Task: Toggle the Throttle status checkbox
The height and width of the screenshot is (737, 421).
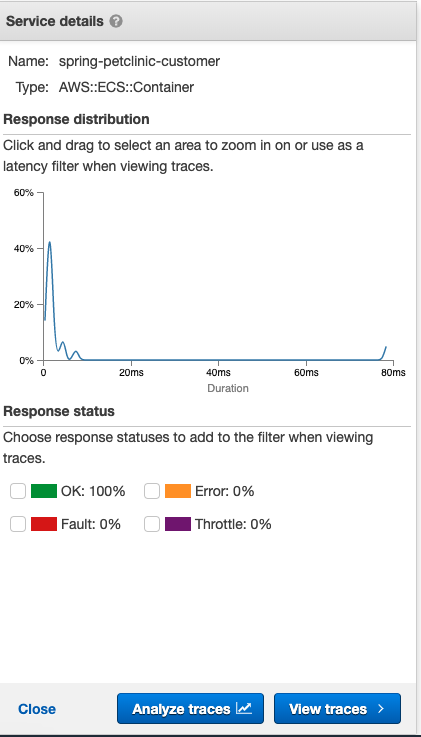Action: [x=152, y=524]
